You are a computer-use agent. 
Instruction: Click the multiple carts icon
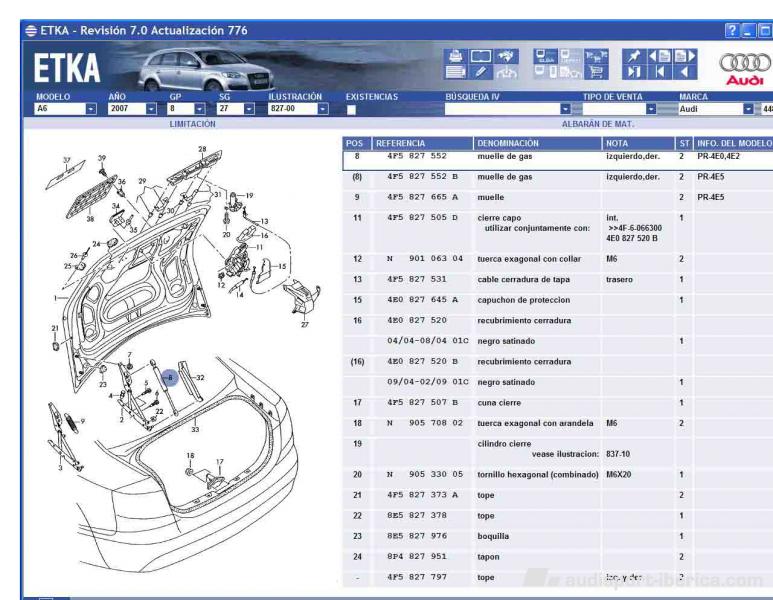coord(597,56)
